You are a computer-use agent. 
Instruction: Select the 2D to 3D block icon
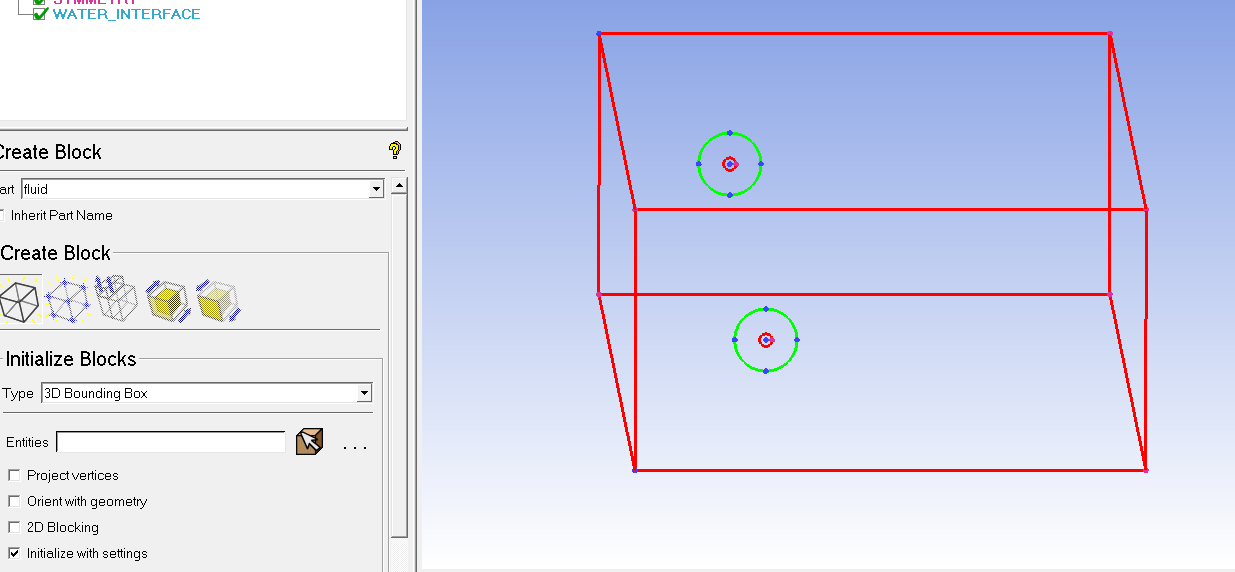[x=167, y=300]
